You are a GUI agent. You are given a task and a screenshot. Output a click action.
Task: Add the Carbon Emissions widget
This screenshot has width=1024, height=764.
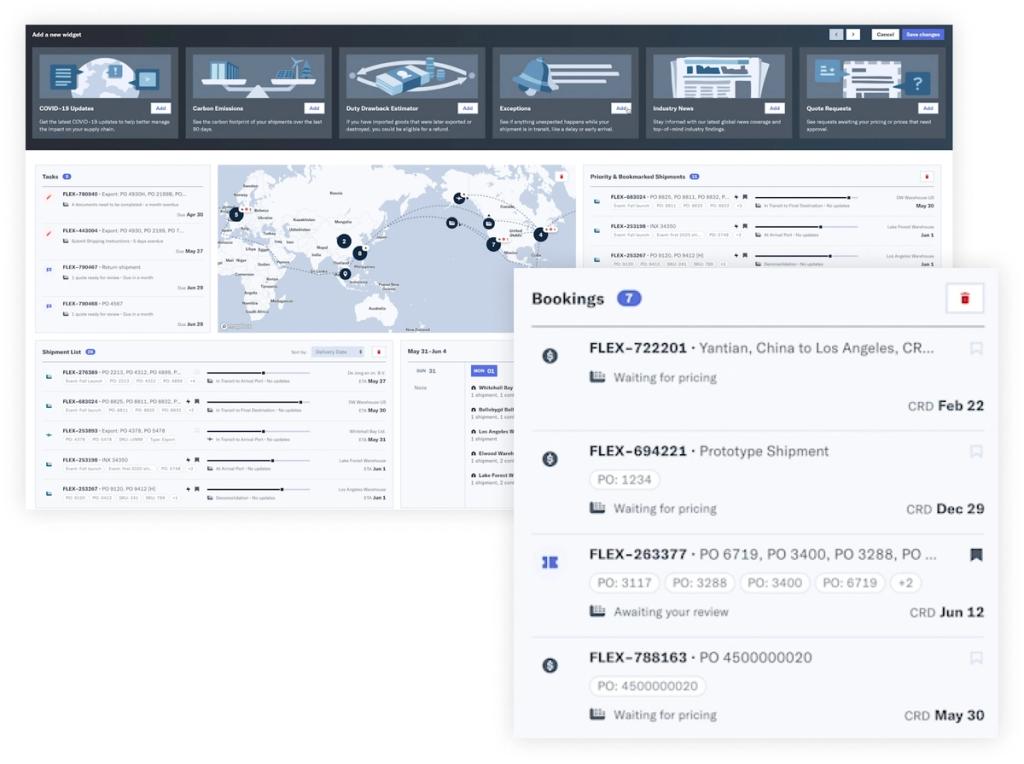click(x=314, y=108)
